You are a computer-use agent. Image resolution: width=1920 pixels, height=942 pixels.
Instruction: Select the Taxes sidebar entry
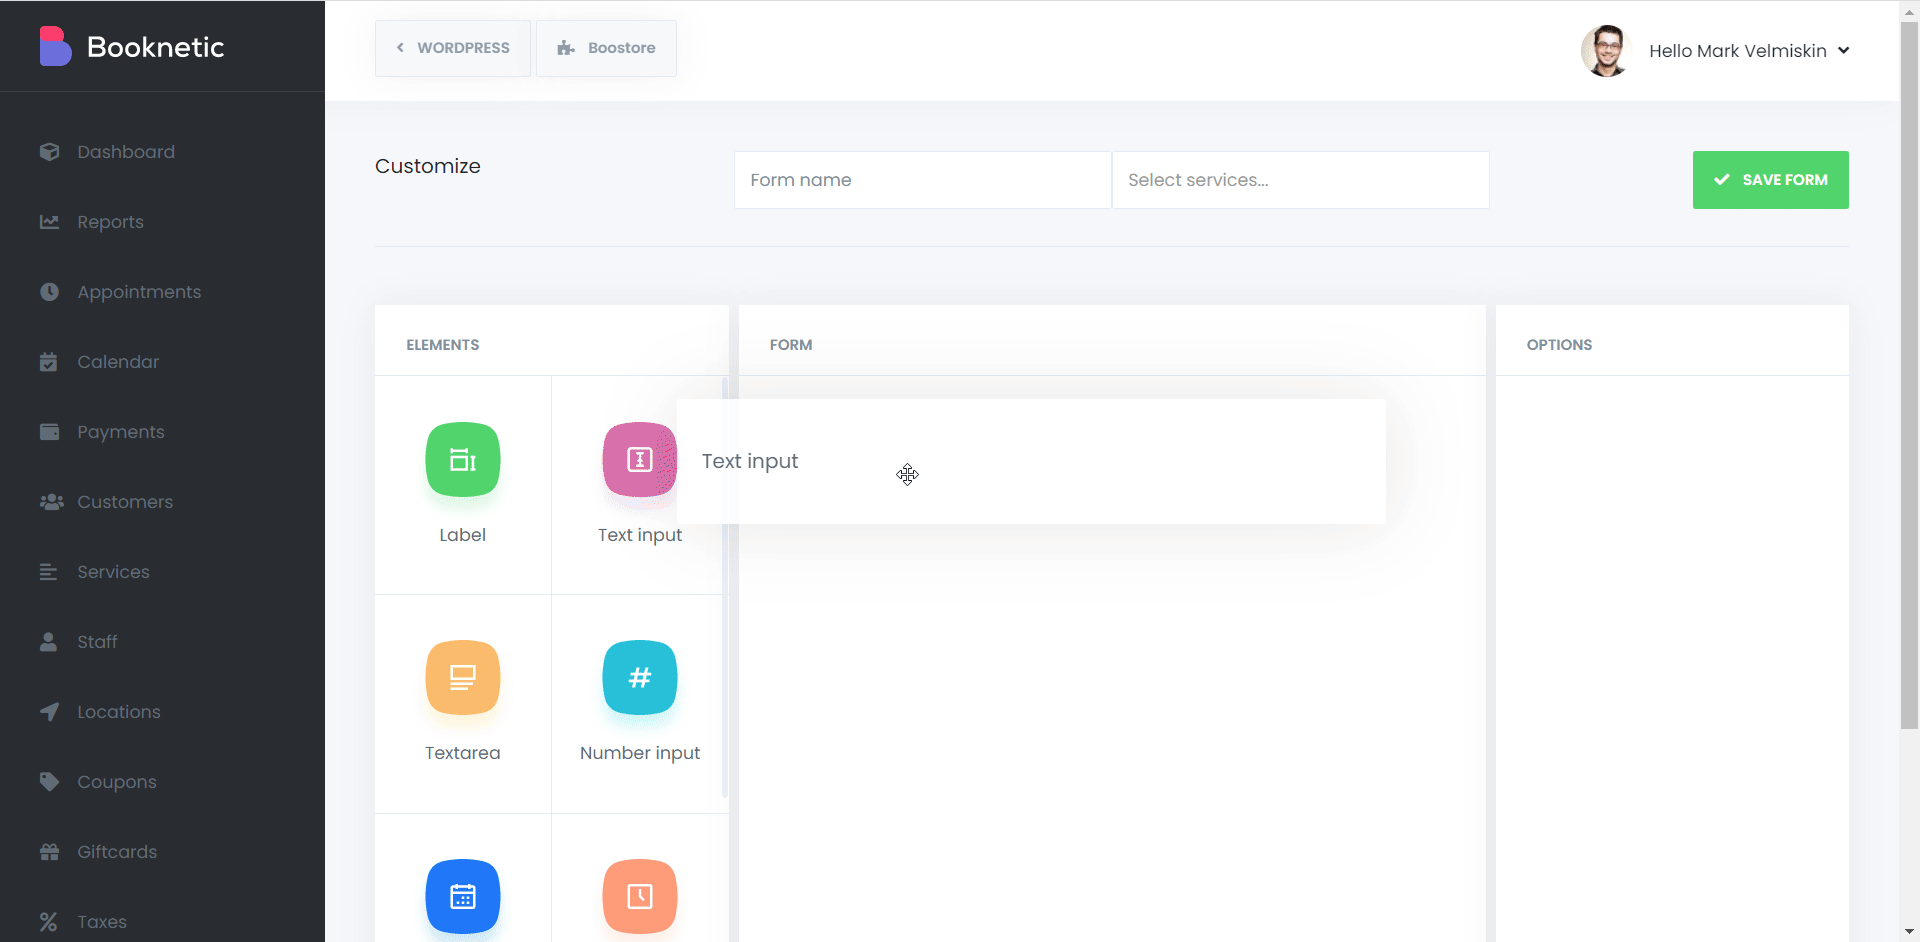pos(102,921)
